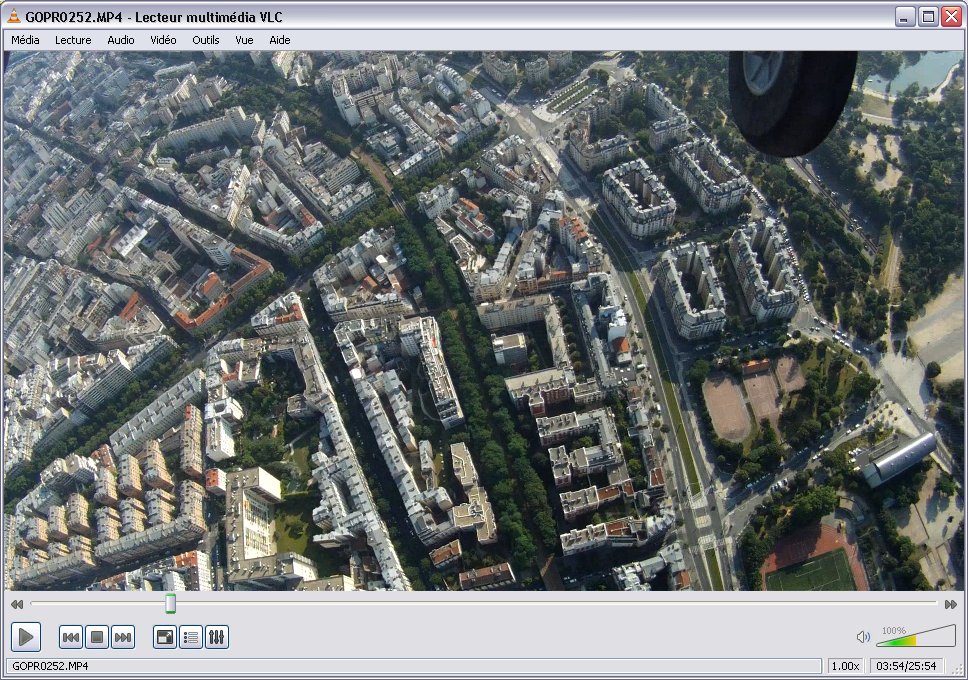
Task: Toggle fullscreen video mode
Action: 165,637
